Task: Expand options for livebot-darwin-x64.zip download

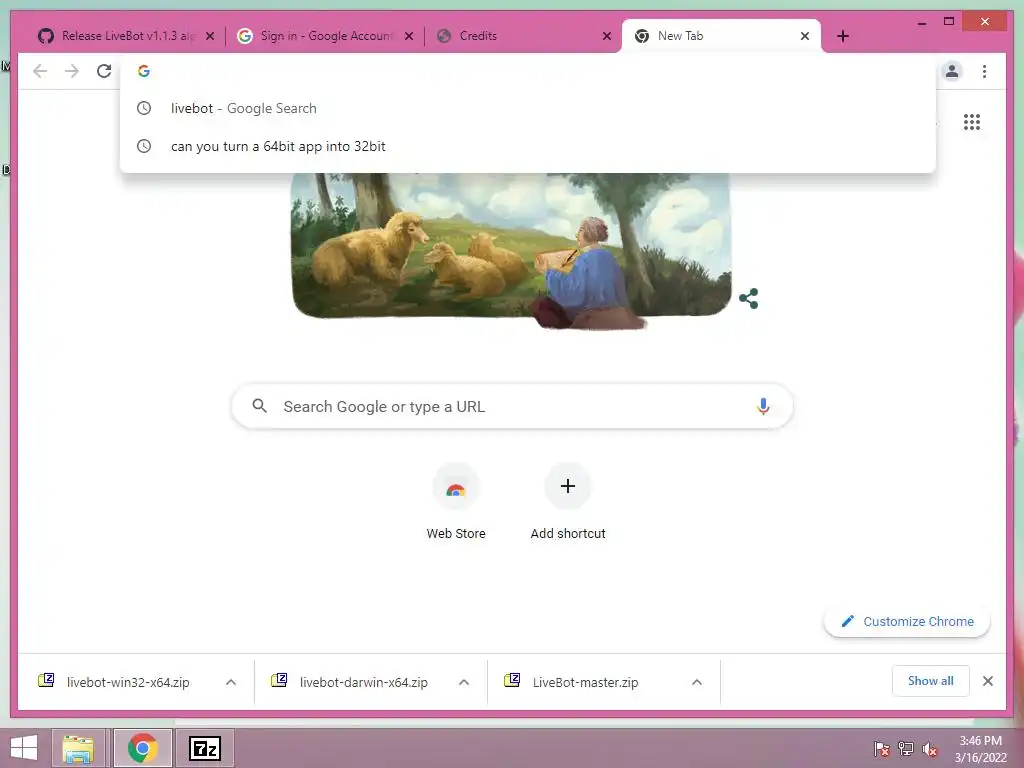Action: [464, 682]
